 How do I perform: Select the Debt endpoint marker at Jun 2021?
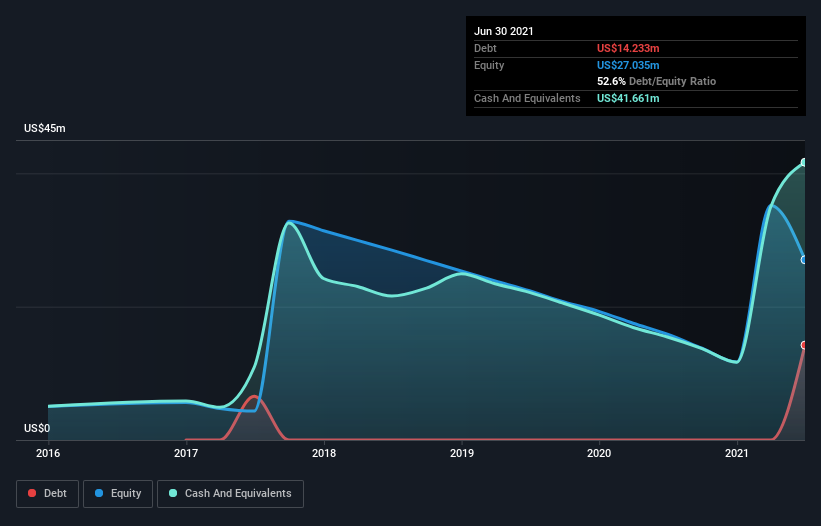point(804,345)
